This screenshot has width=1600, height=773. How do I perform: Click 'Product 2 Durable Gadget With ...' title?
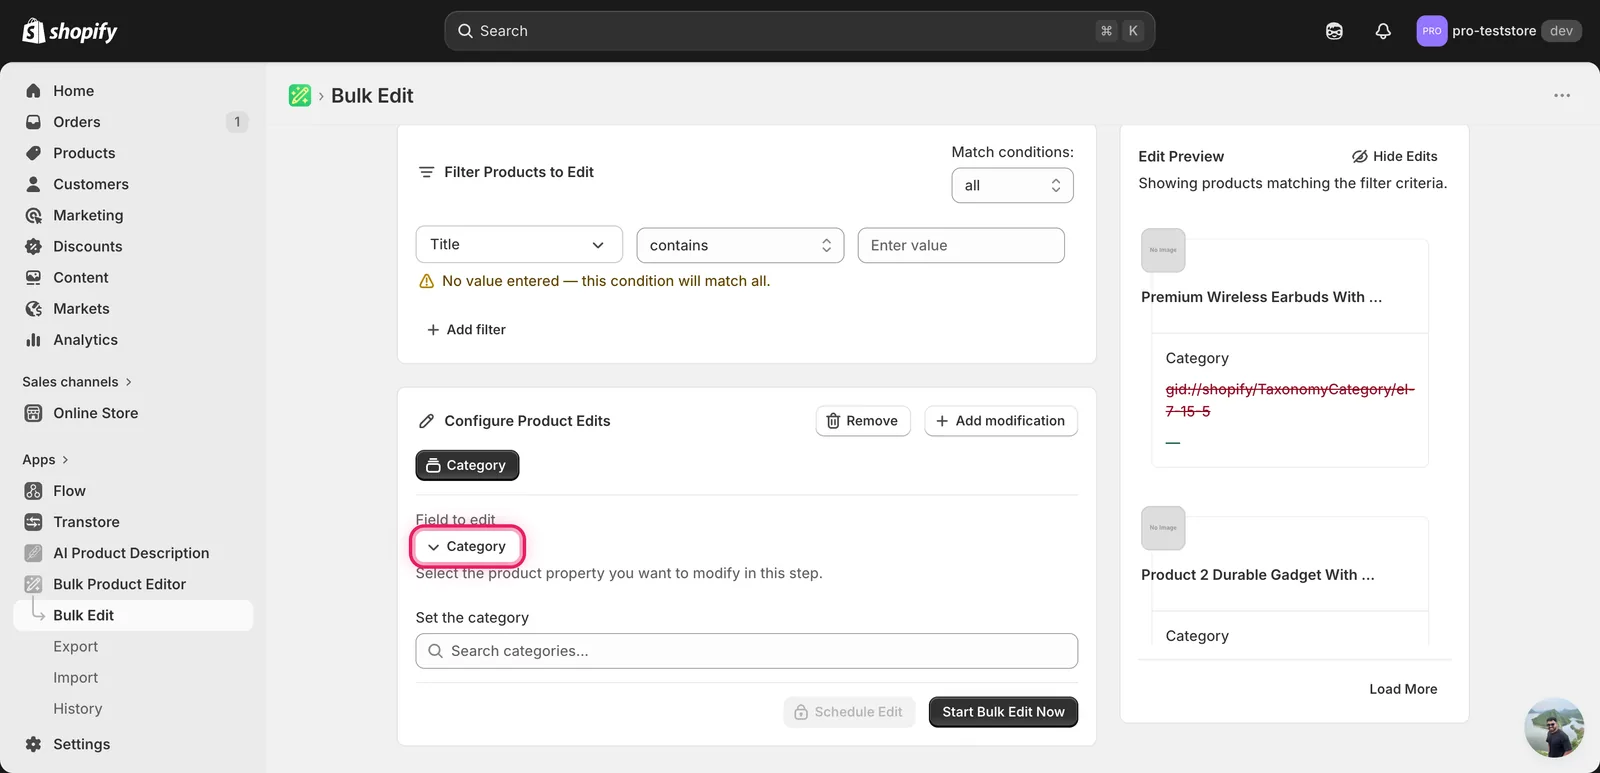coord(1258,575)
